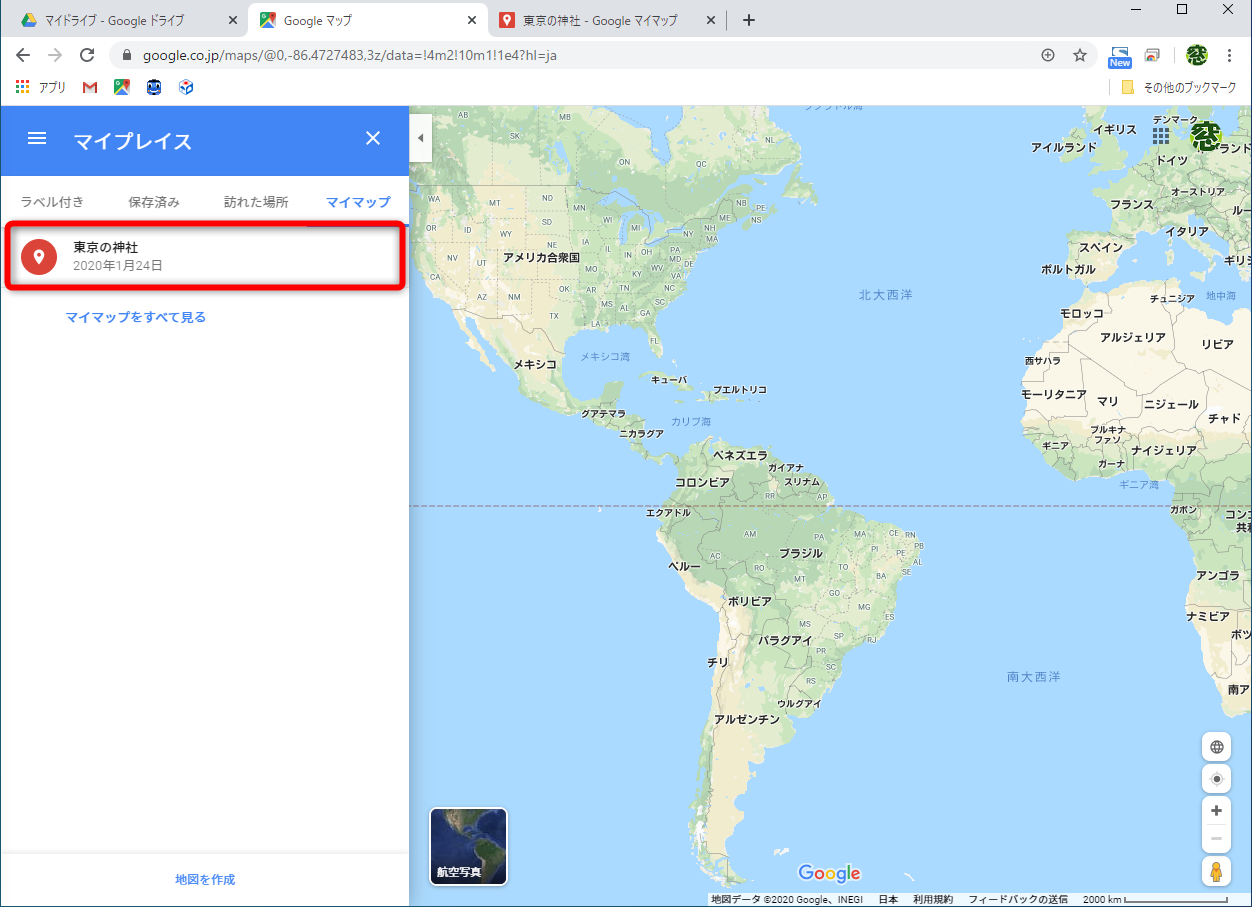This screenshot has width=1252, height=907.
Task: Click the アルジェリア label on map
Action: click(x=1133, y=338)
